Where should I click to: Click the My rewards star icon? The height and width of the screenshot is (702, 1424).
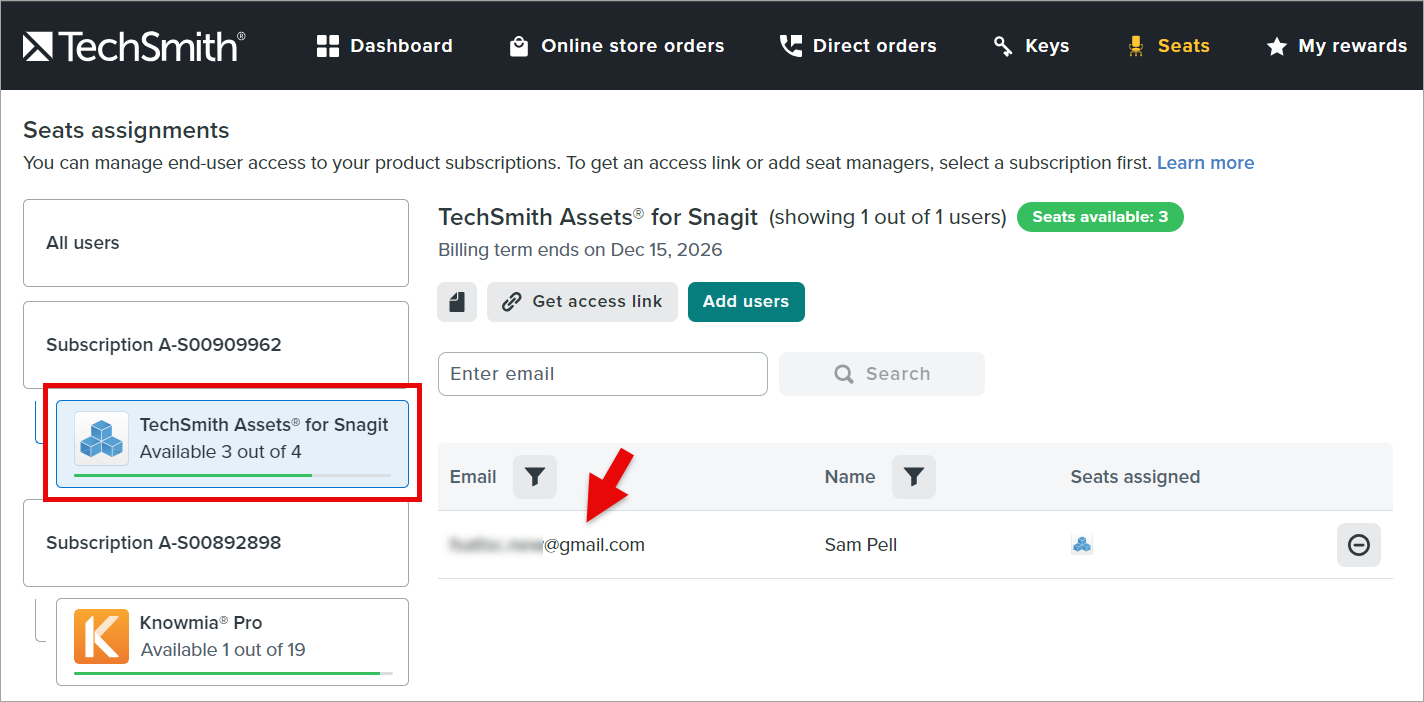click(x=1276, y=46)
